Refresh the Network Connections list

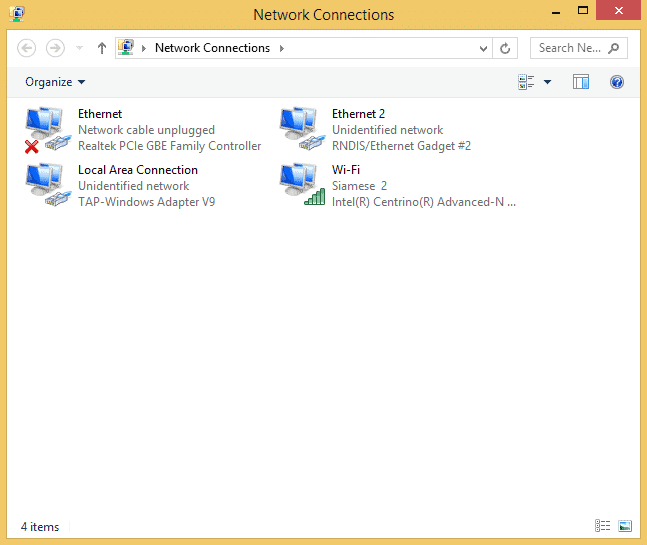coord(505,48)
